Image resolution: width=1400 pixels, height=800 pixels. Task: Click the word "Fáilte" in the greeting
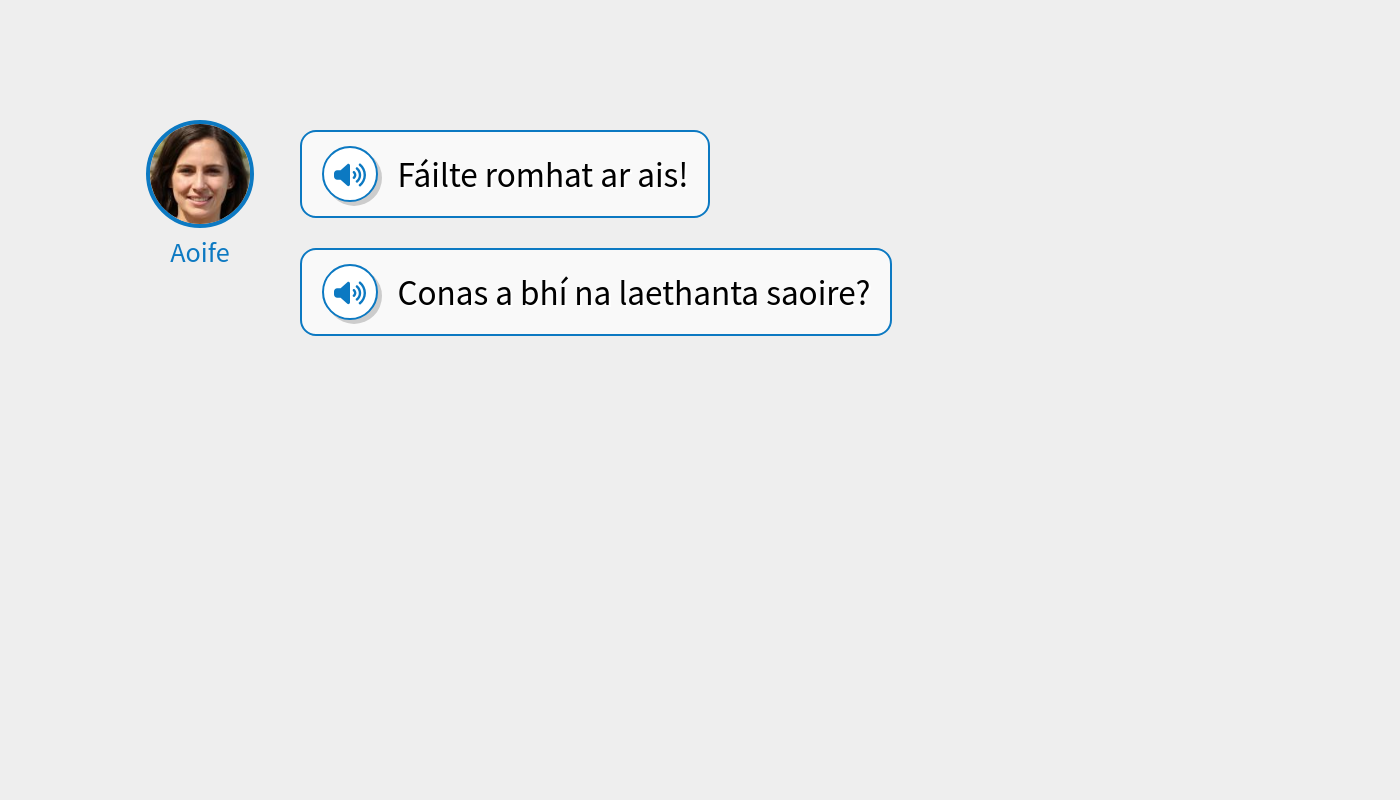432,174
